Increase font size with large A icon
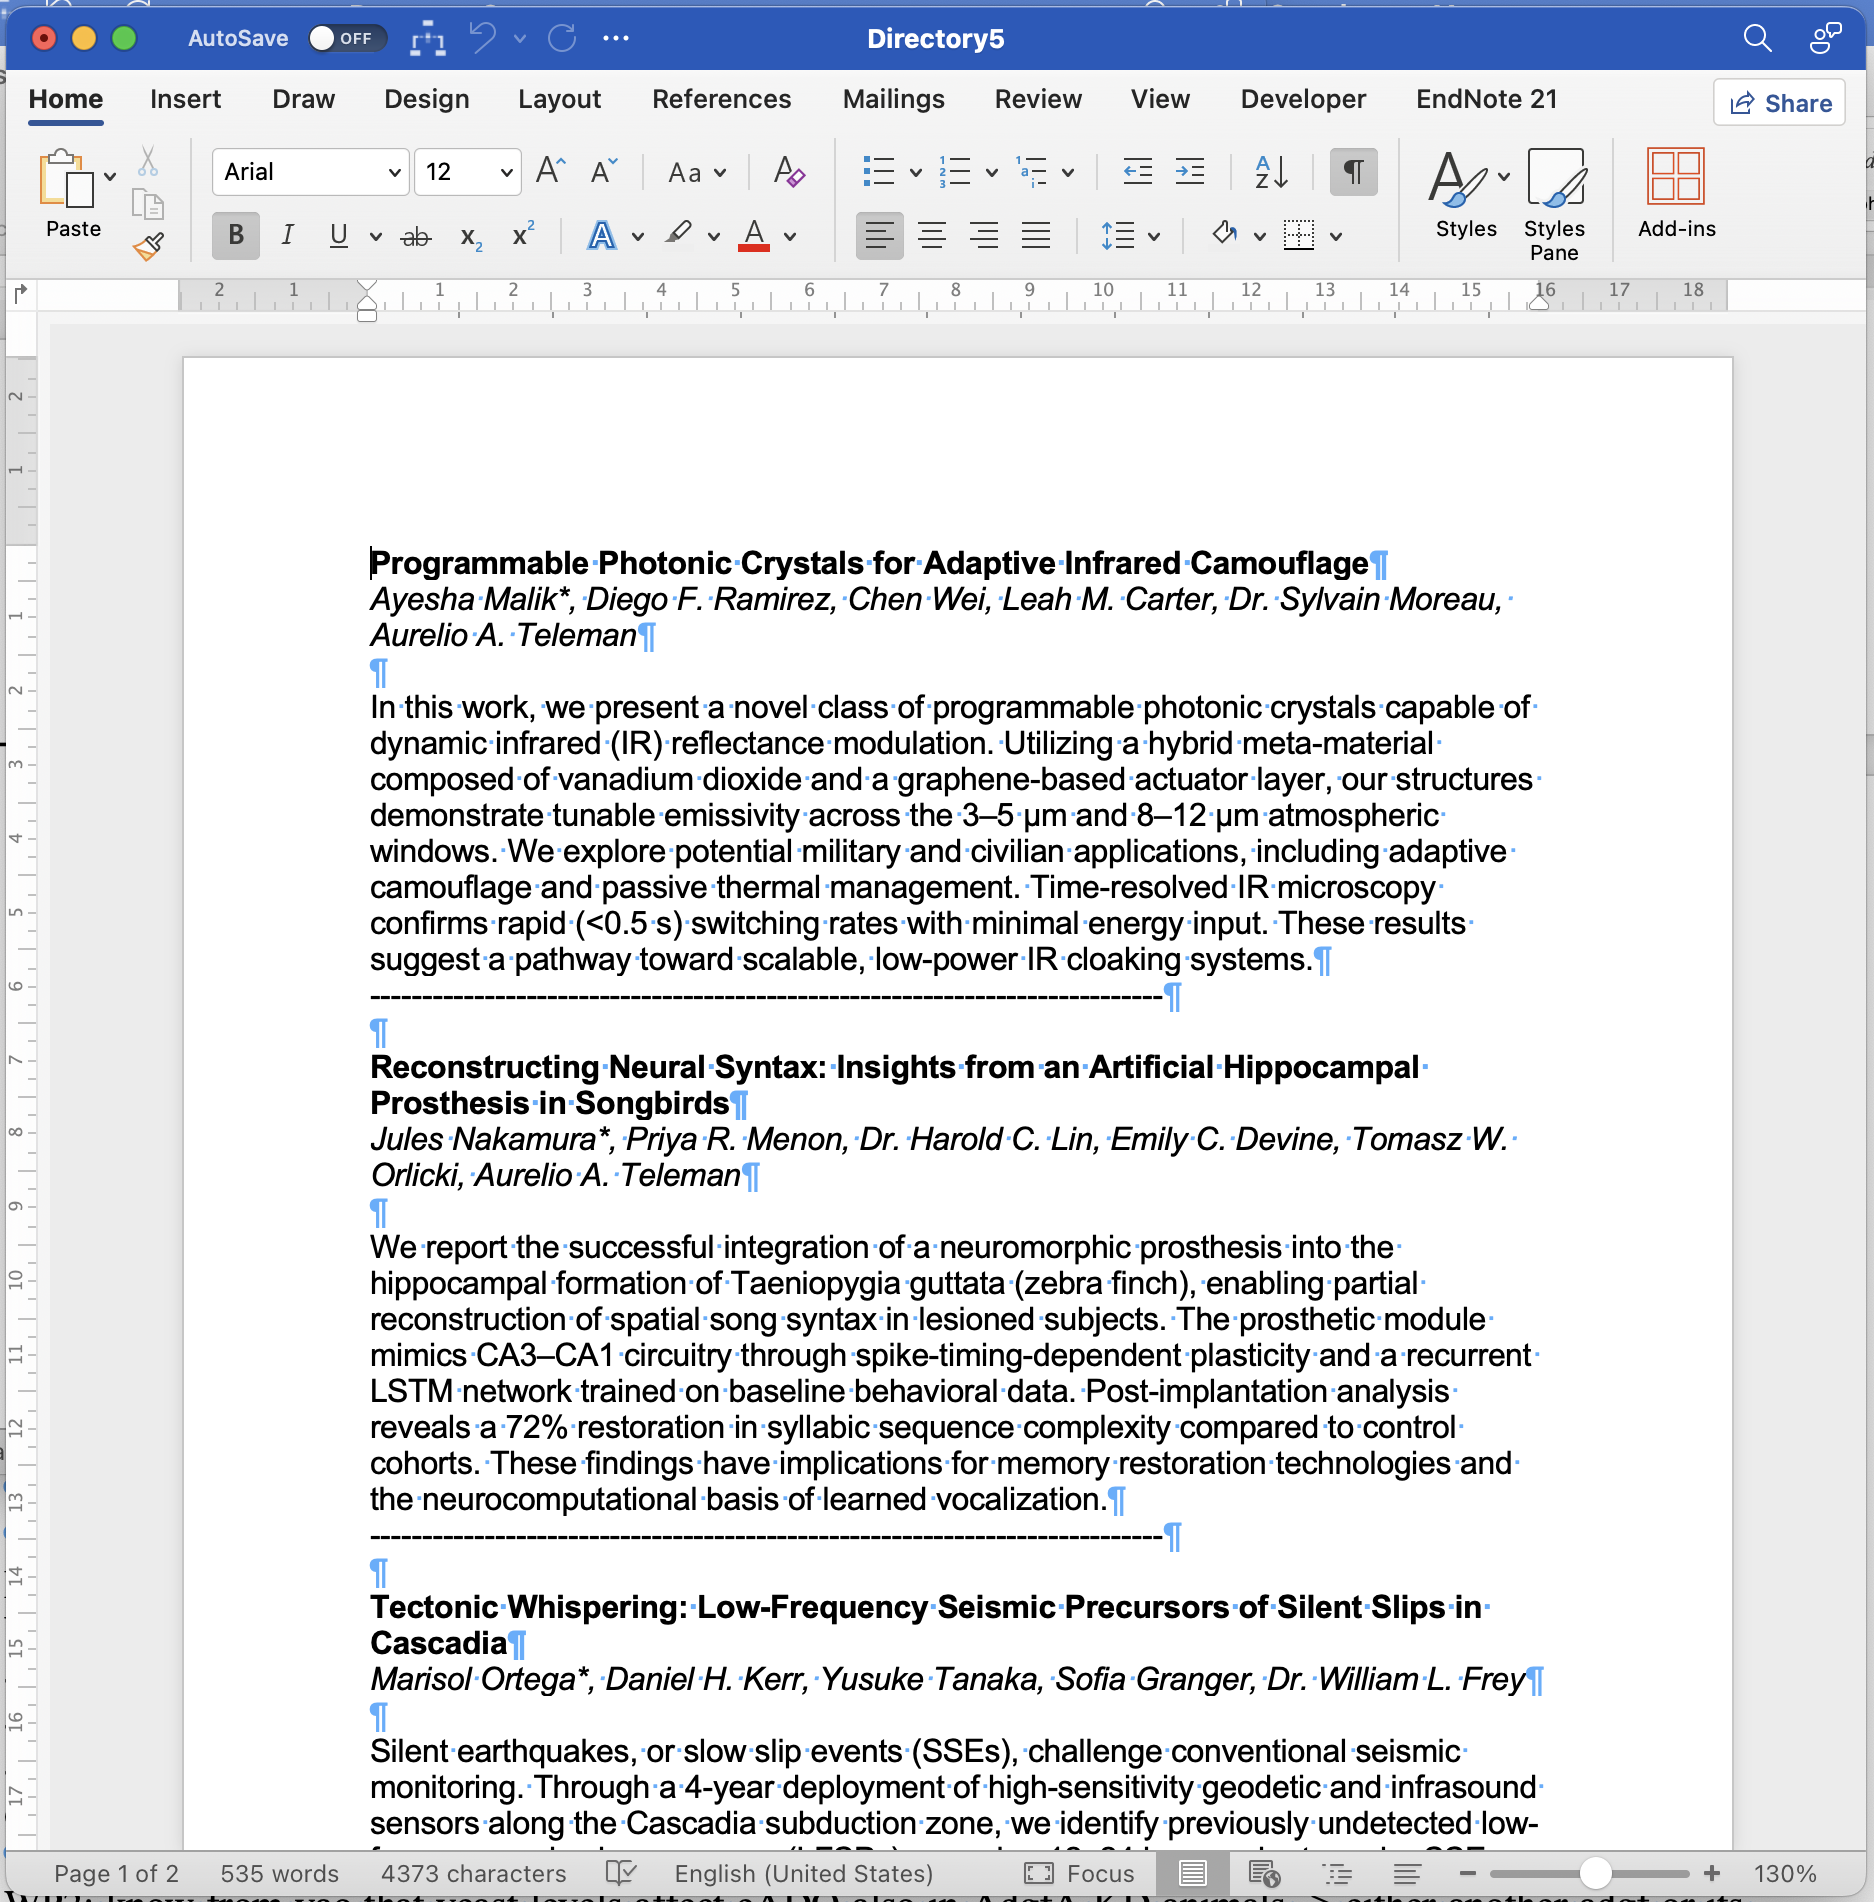This screenshot has height=1902, width=1874. [551, 171]
